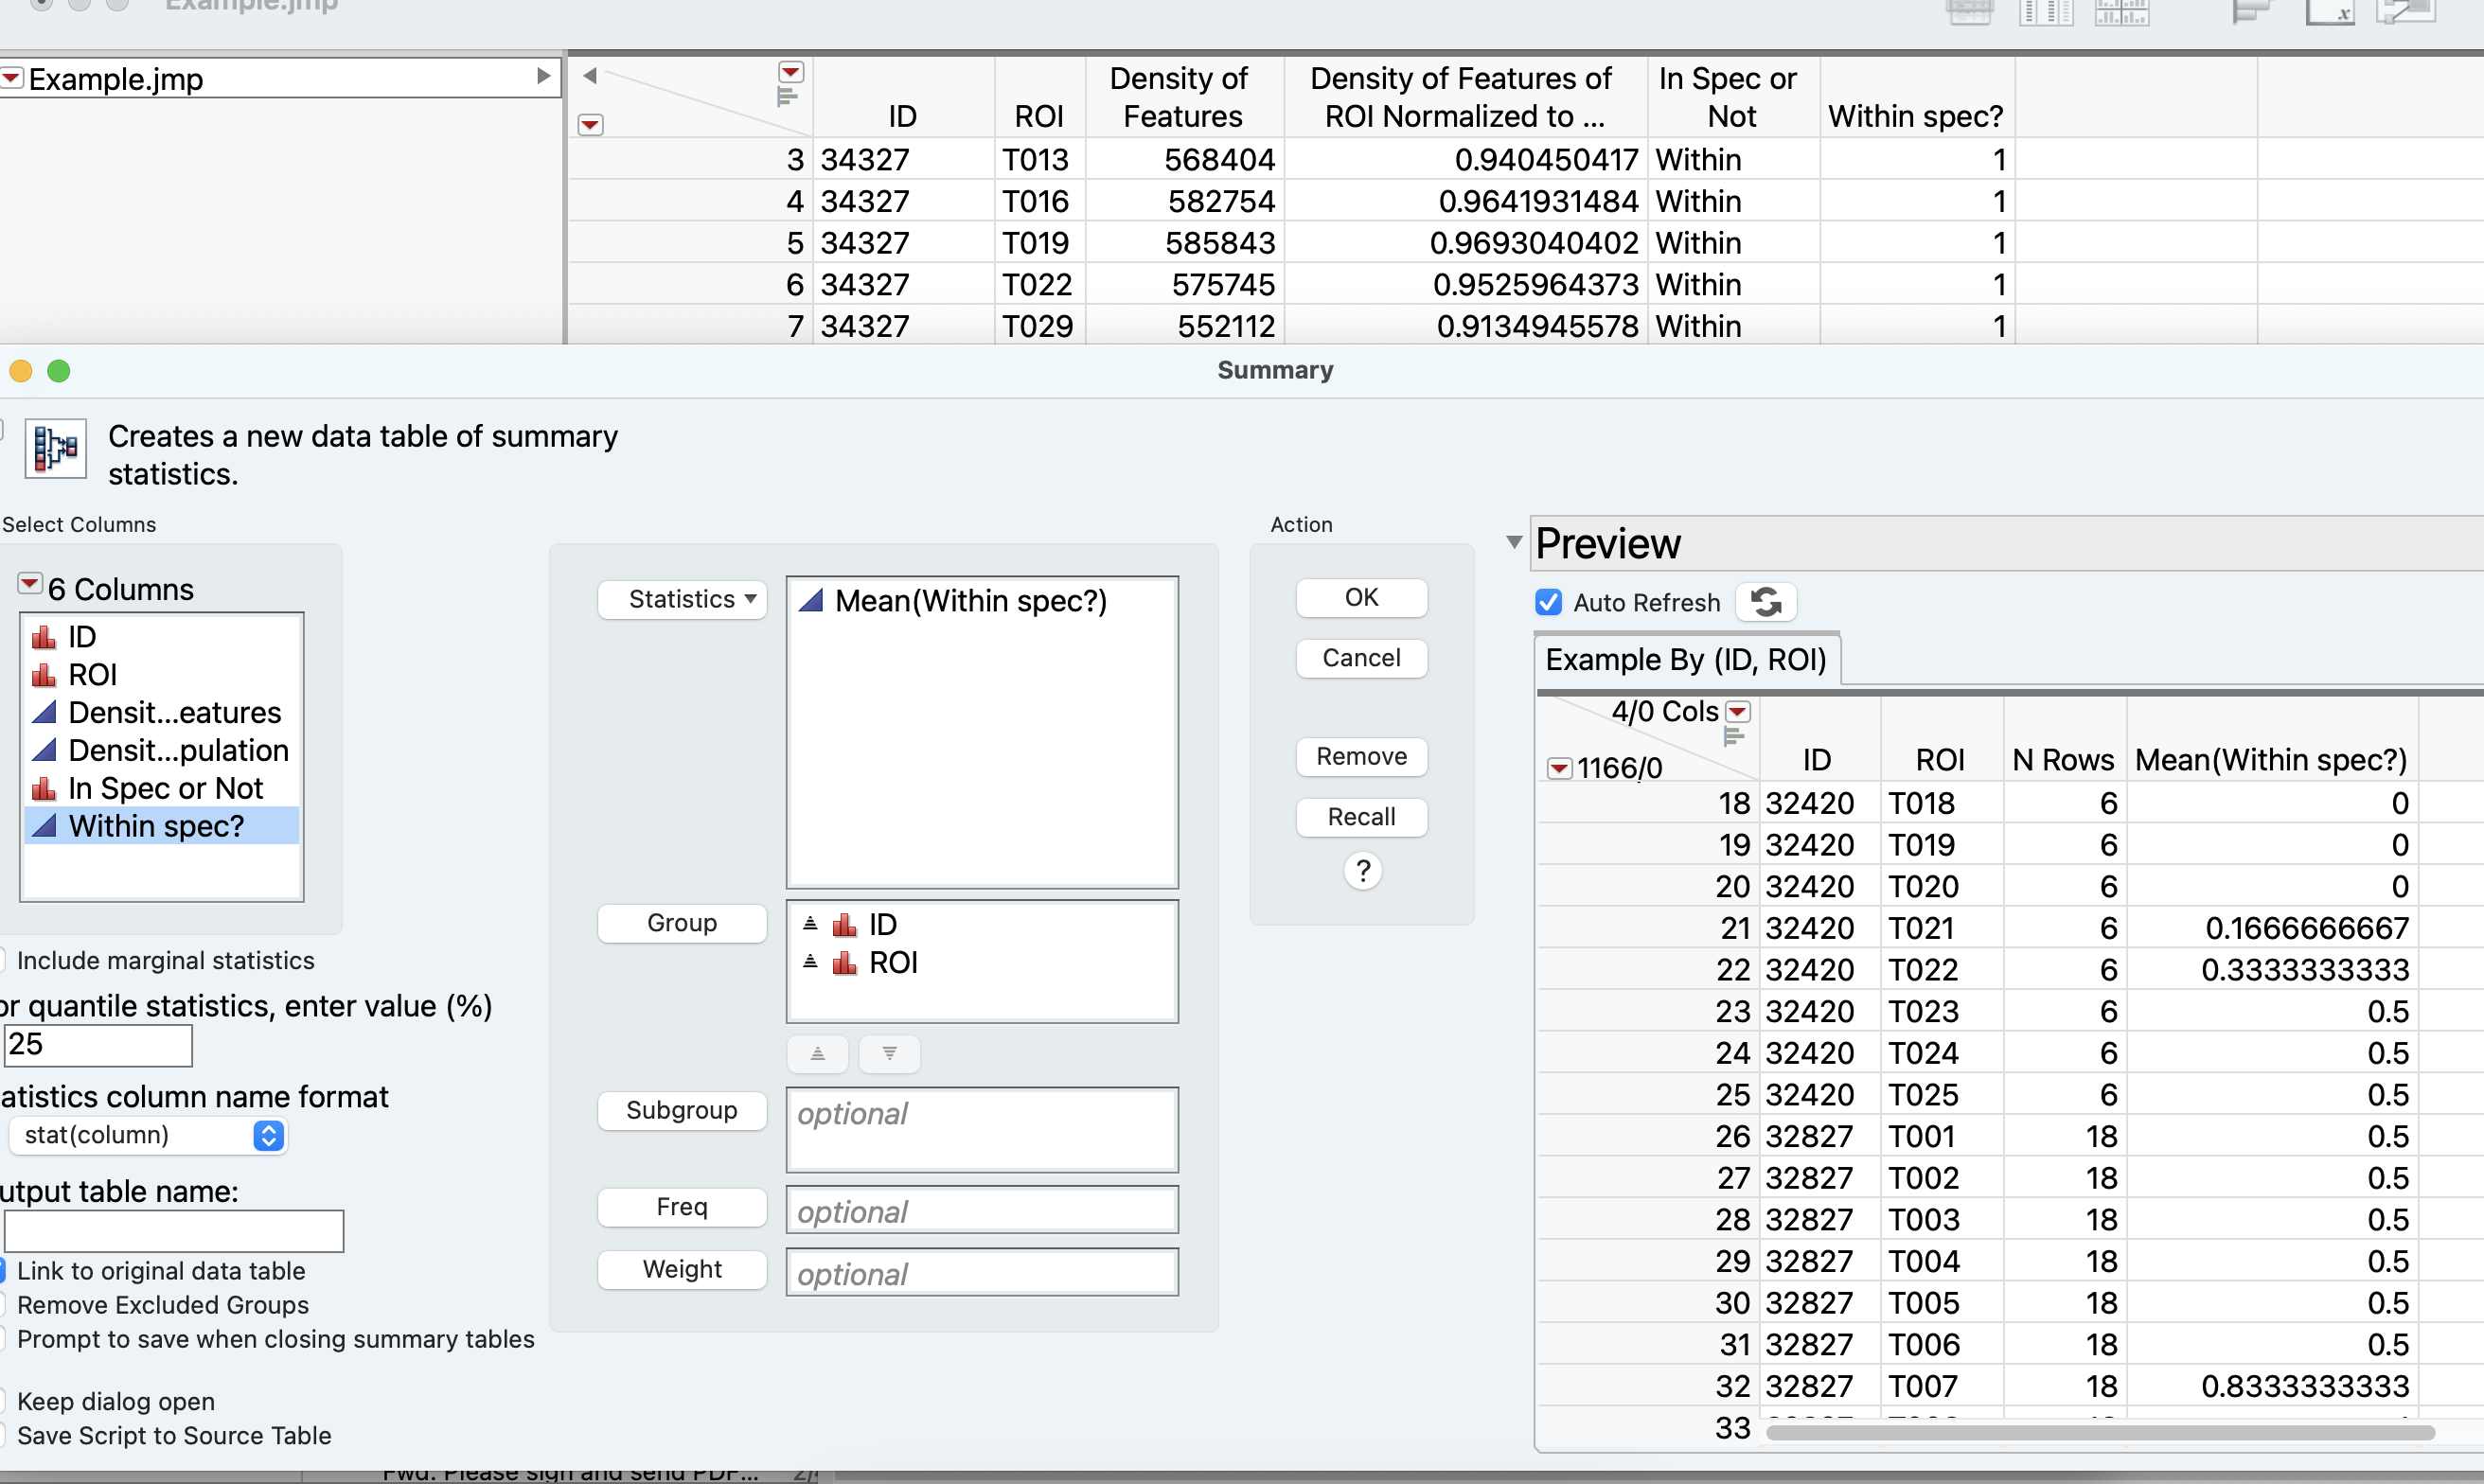Click the help question mark button
Screen dimensions: 2484x1484
[1361, 870]
